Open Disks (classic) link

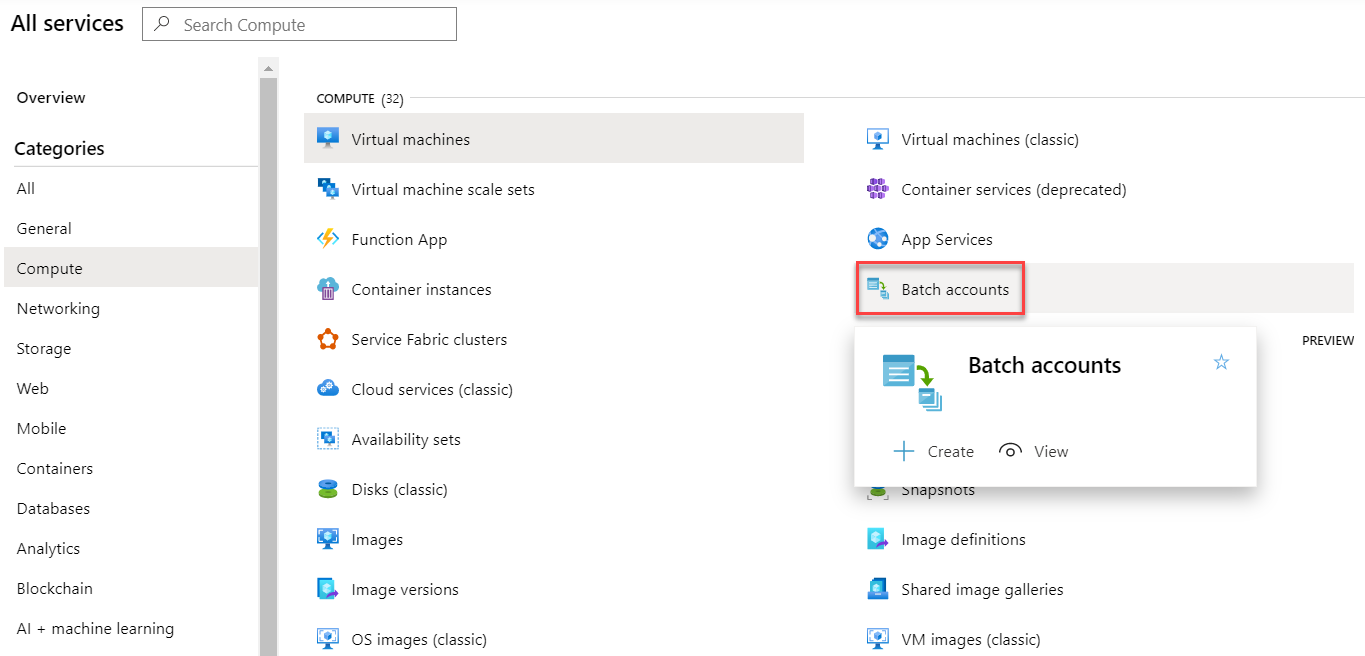click(x=400, y=489)
